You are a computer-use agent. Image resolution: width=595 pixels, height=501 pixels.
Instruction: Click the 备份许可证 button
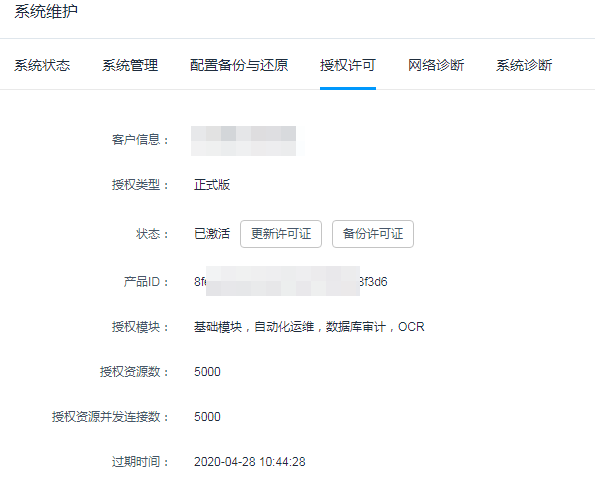pyautogui.click(x=373, y=234)
